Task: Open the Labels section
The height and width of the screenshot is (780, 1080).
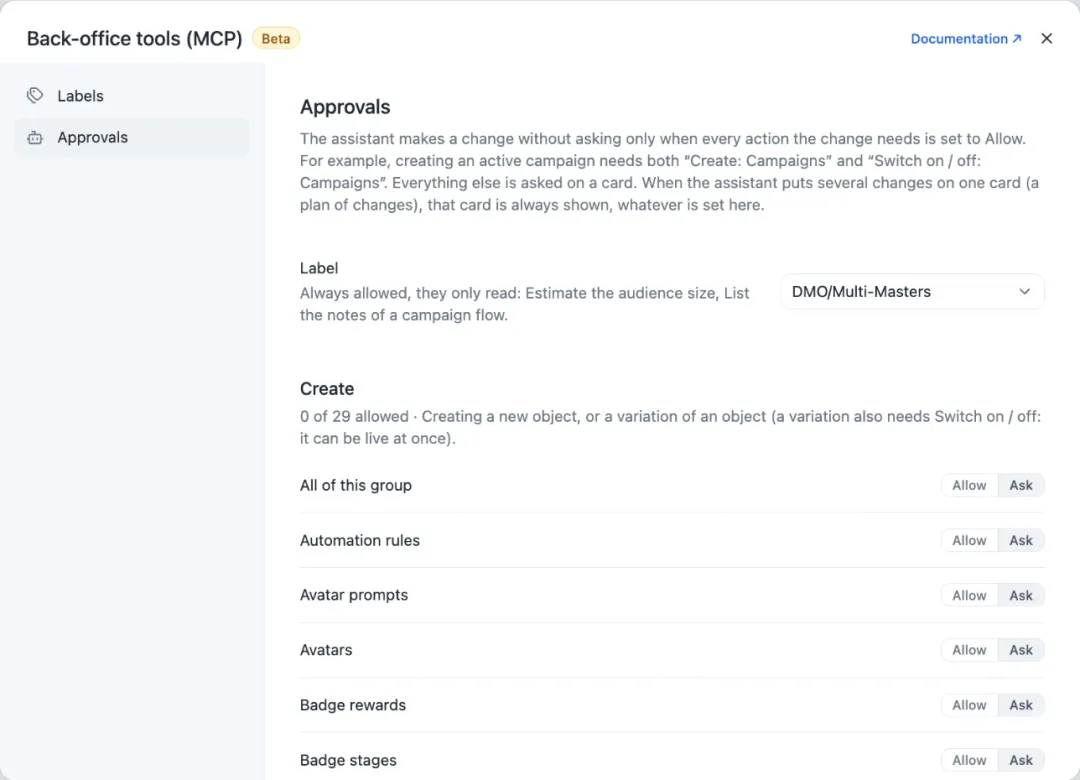Action: (132, 96)
